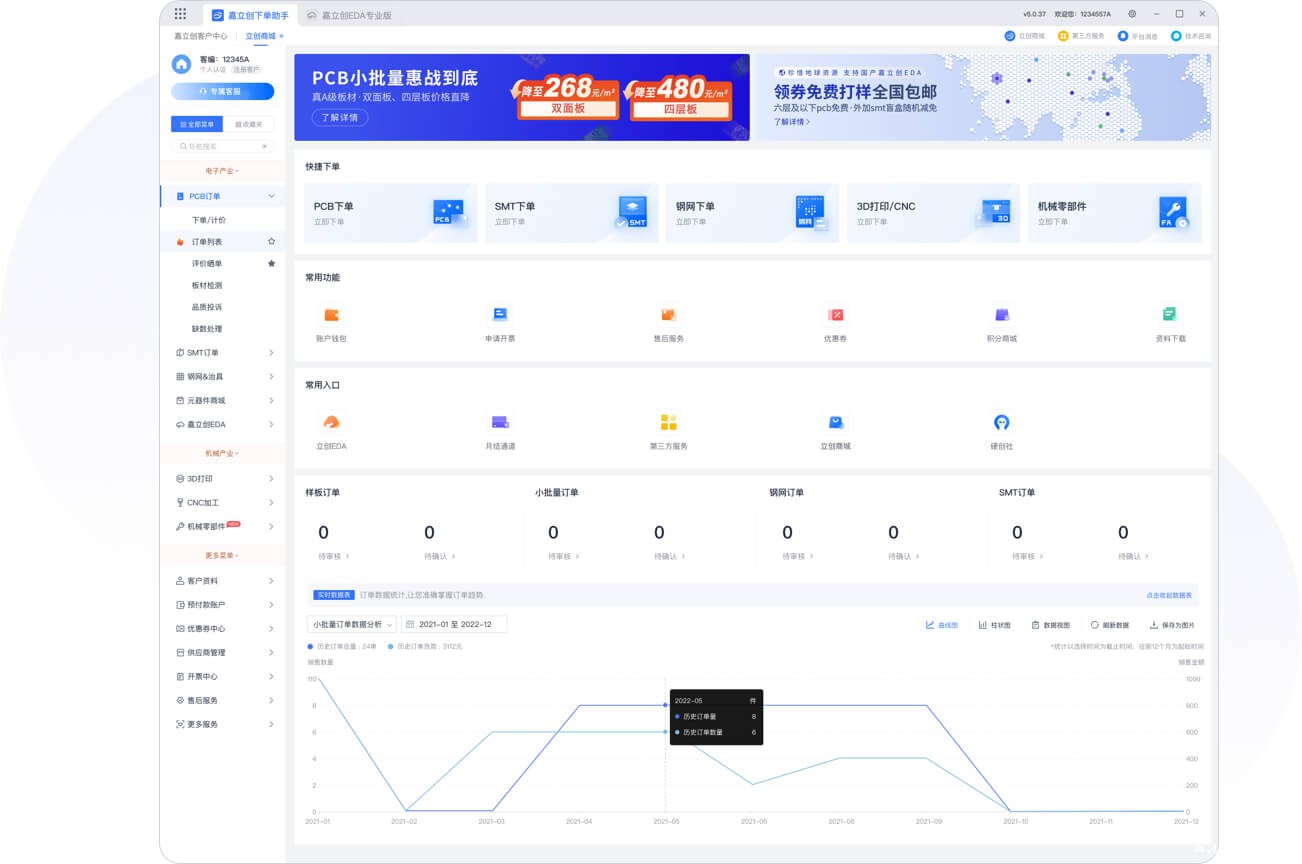This screenshot has width=1302, height=864.
Task: Click 了解详情 on PCB promo banner
Action: 340,118
